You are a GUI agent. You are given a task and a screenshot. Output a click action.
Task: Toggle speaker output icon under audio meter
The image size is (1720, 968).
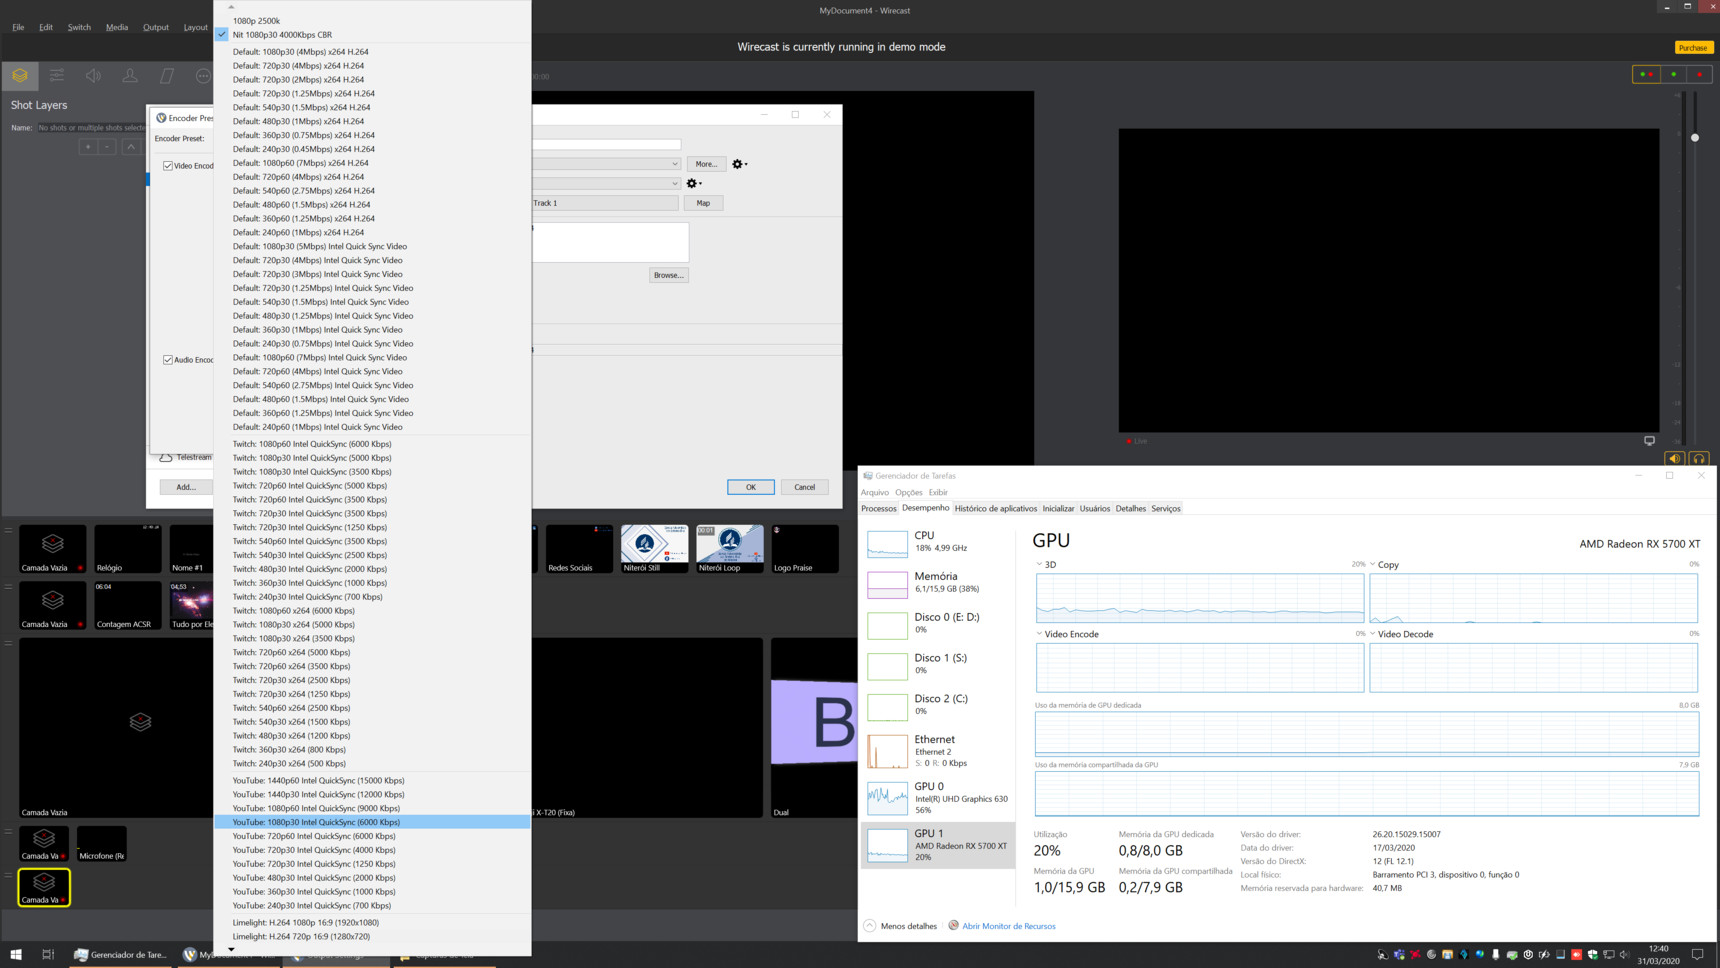tap(1673, 459)
